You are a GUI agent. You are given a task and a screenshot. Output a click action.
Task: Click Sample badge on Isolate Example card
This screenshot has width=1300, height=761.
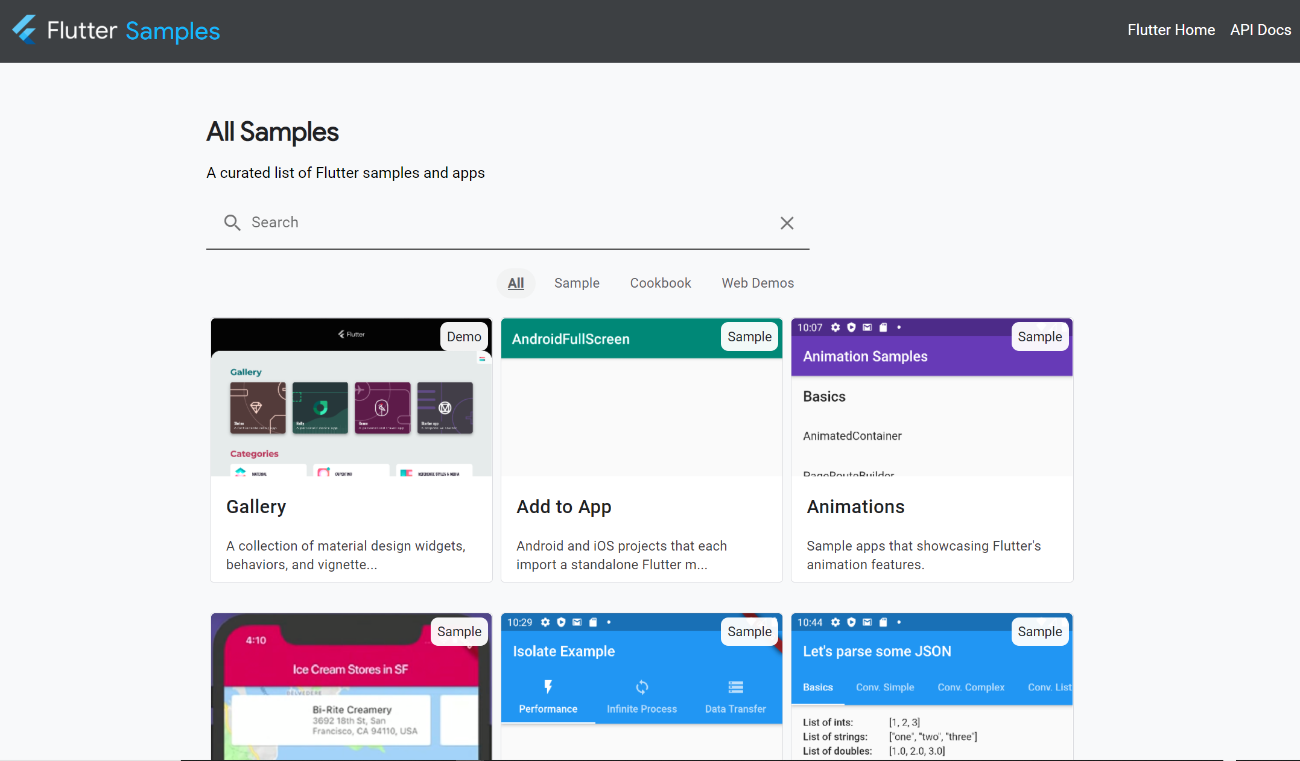point(750,632)
